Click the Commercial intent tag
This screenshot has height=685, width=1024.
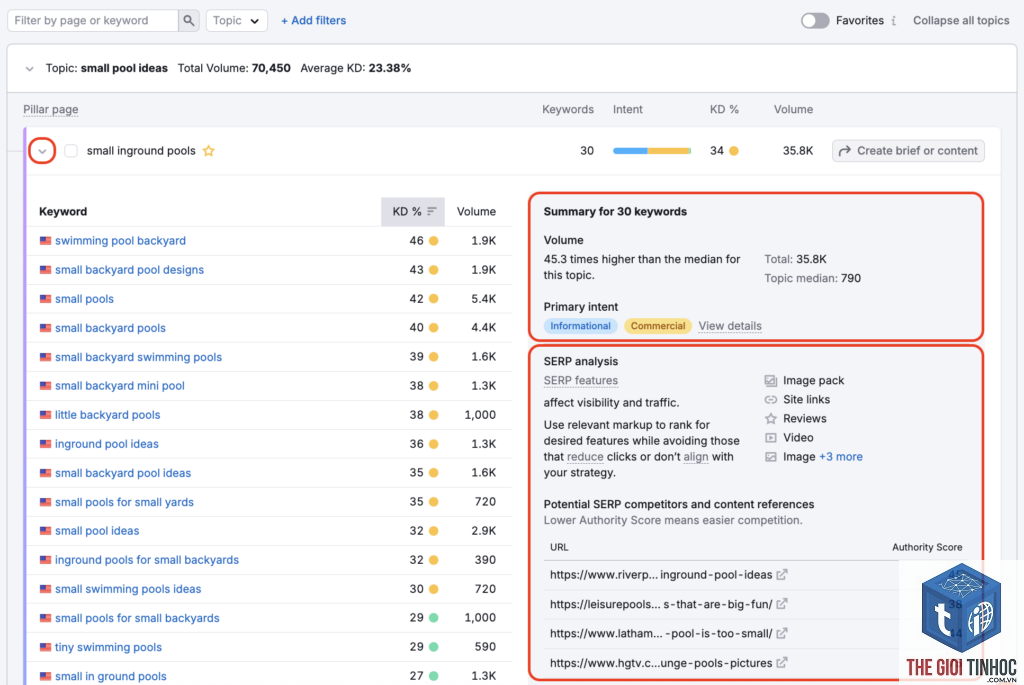[x=658, y=326]
